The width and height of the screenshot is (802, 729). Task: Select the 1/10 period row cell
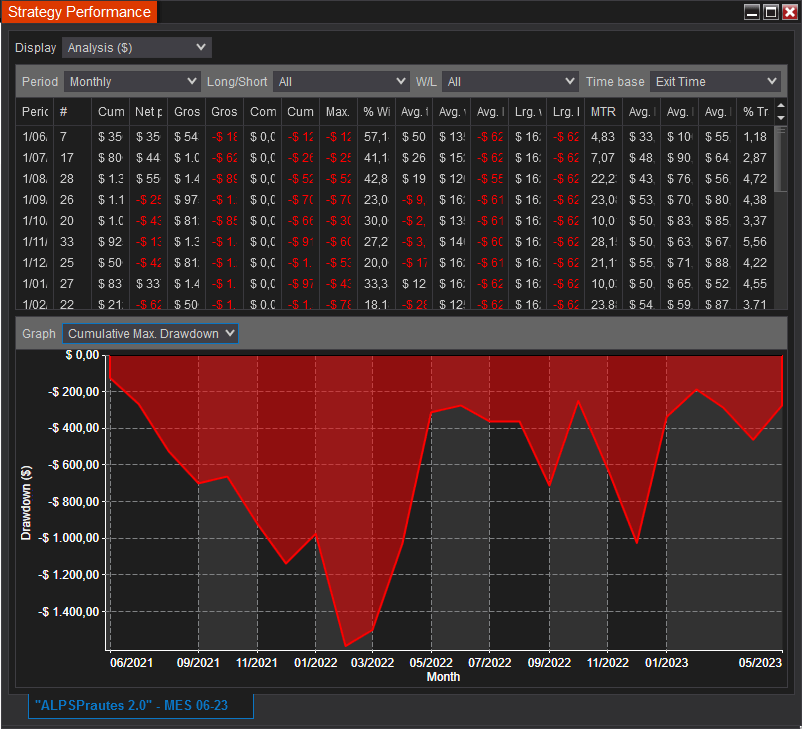[x=35, y=220]
